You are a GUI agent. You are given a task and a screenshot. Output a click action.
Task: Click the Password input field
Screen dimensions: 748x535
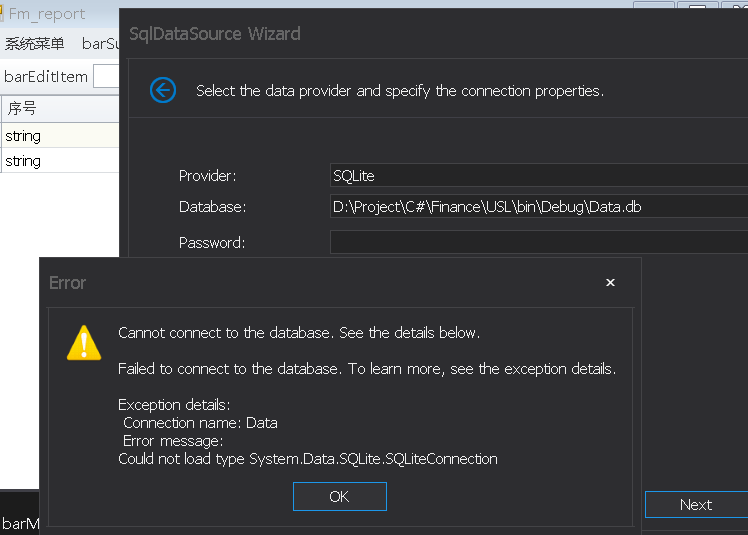click(539, 242)
